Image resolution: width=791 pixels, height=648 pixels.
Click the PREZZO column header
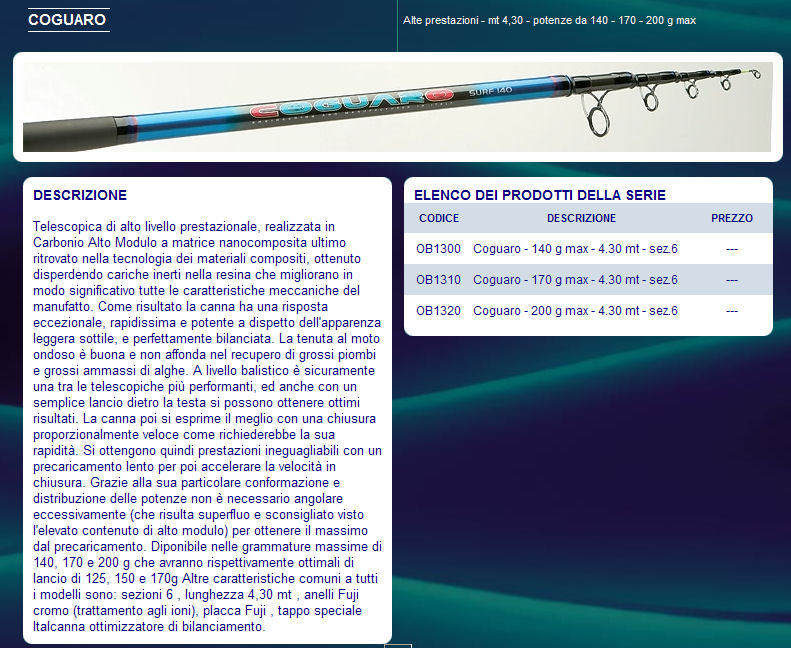[x=731, y=218]
